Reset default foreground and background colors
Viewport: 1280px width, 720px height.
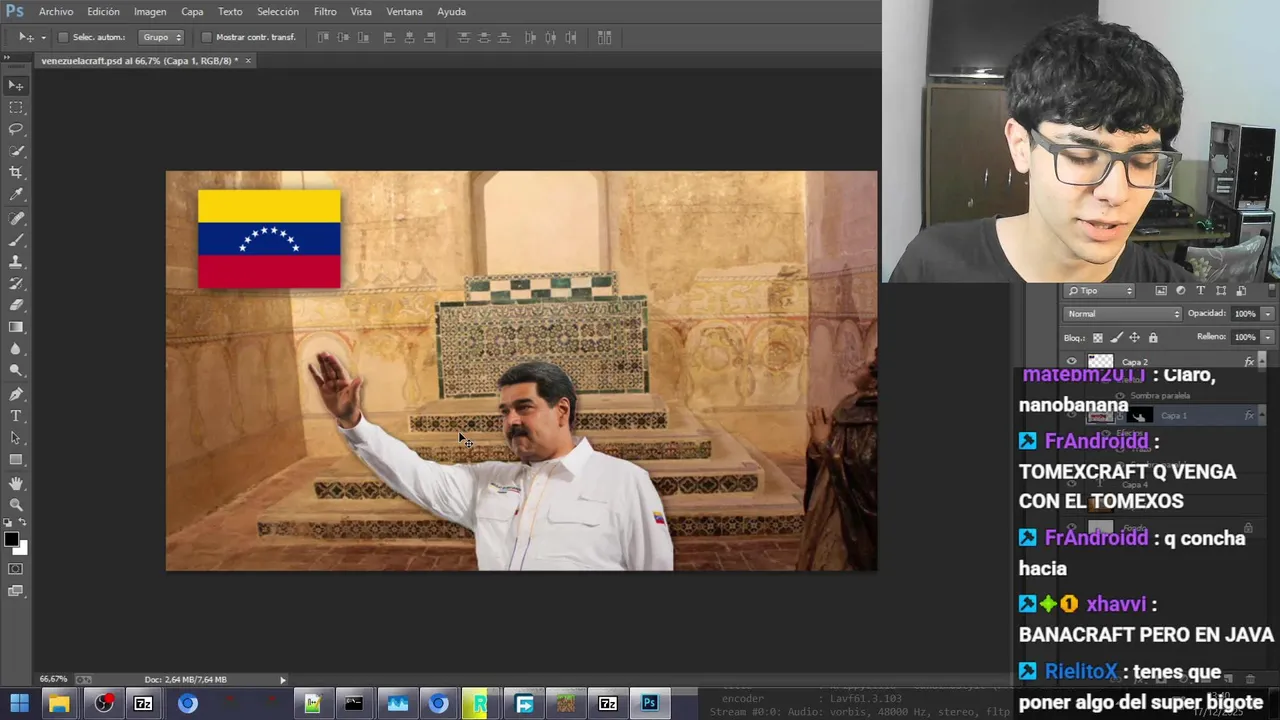point(7,524)
